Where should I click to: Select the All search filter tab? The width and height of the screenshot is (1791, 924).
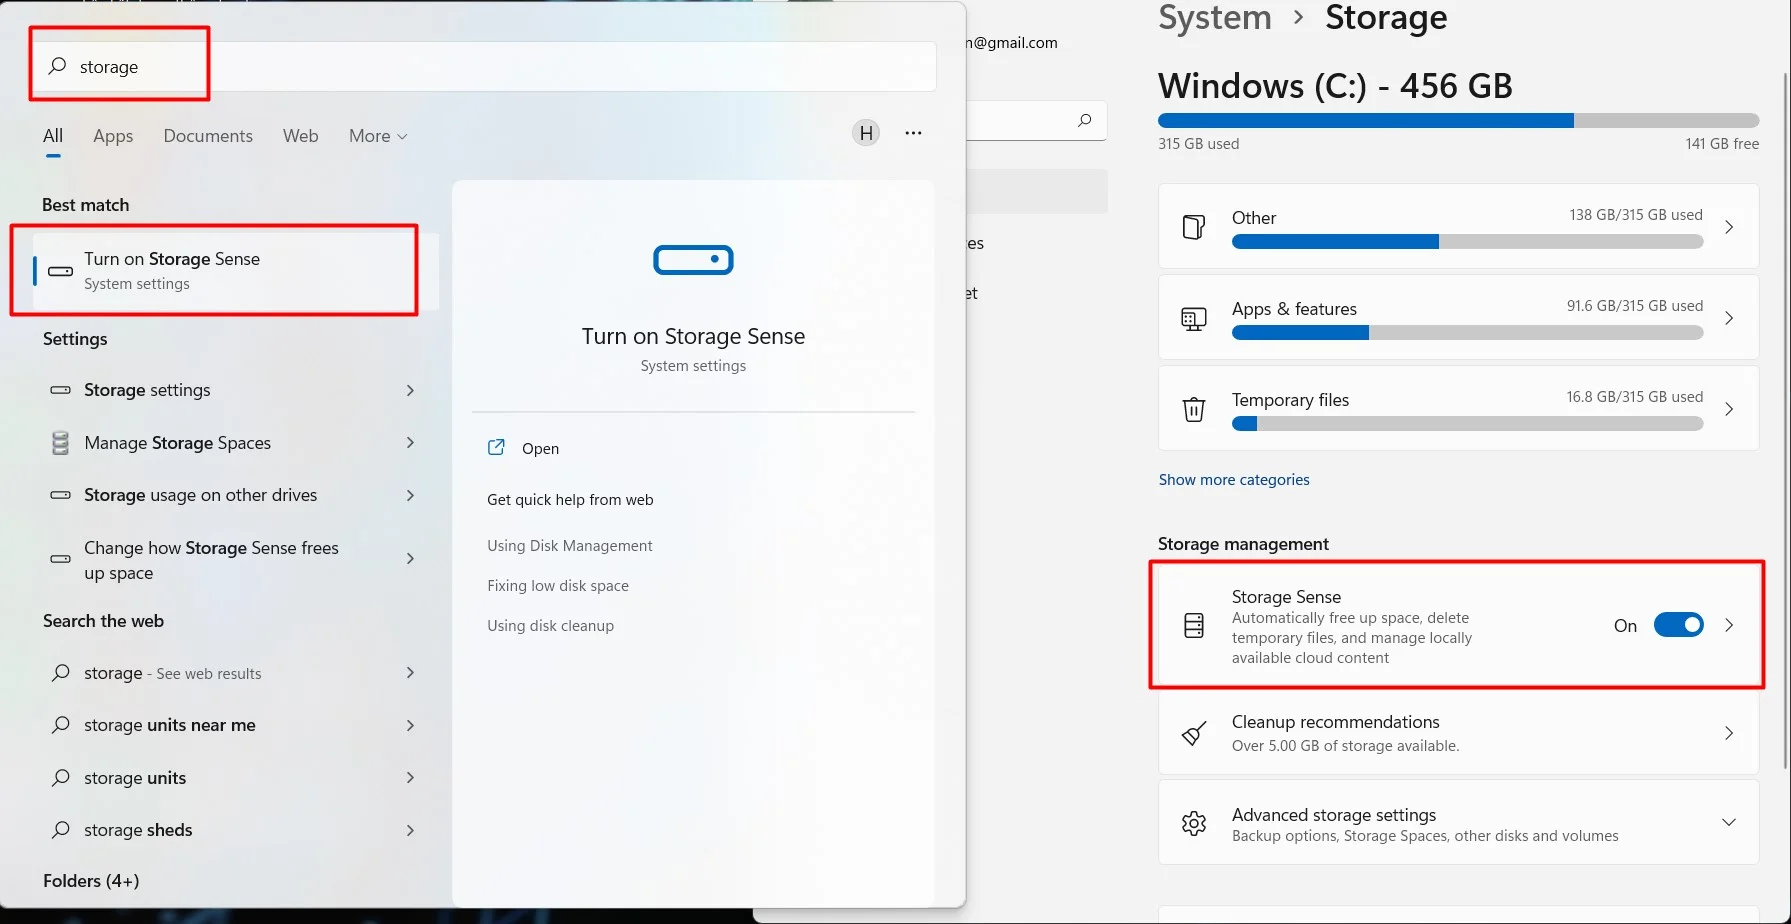coord(53,136)
